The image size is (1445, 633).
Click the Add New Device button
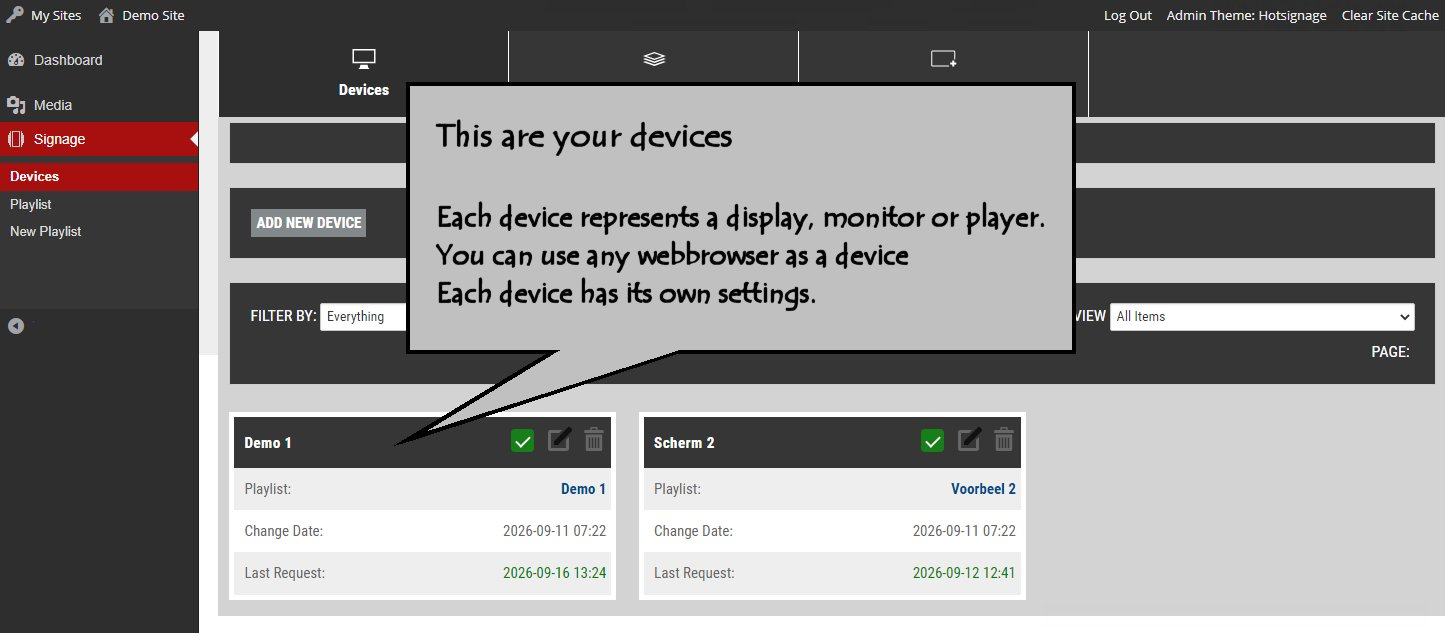pos(309,222)
